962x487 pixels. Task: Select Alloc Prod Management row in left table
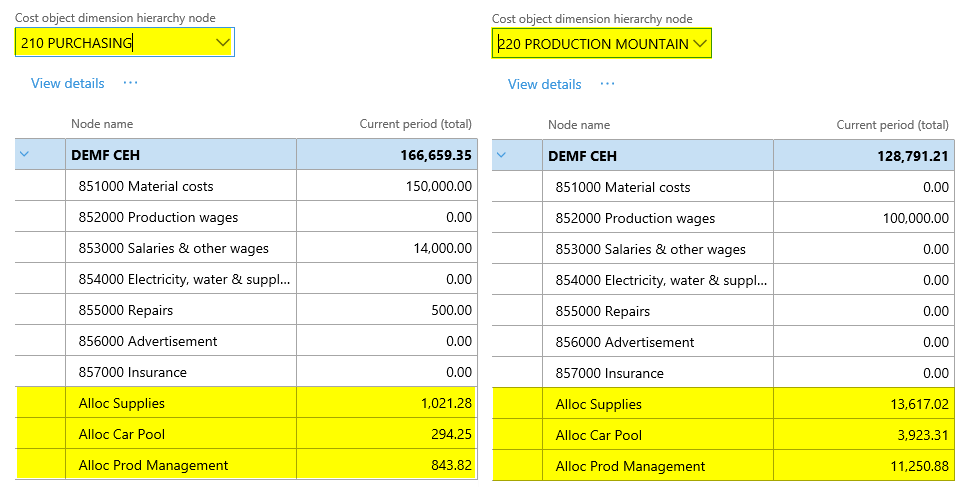[x=153, y=465]
